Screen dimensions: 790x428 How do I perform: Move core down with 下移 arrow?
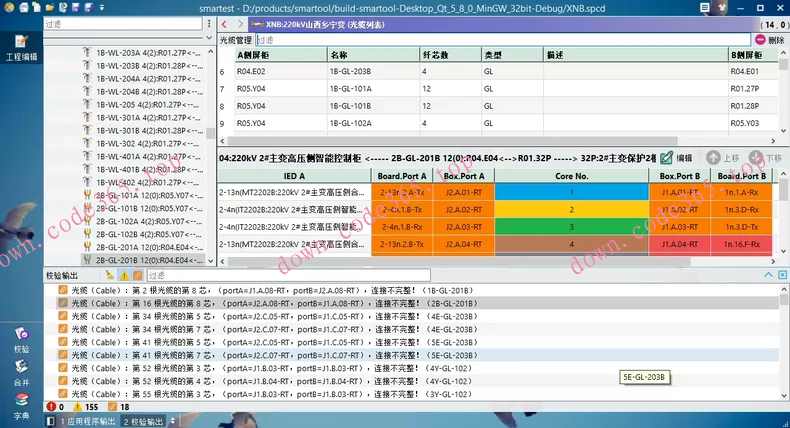[764, 158]
